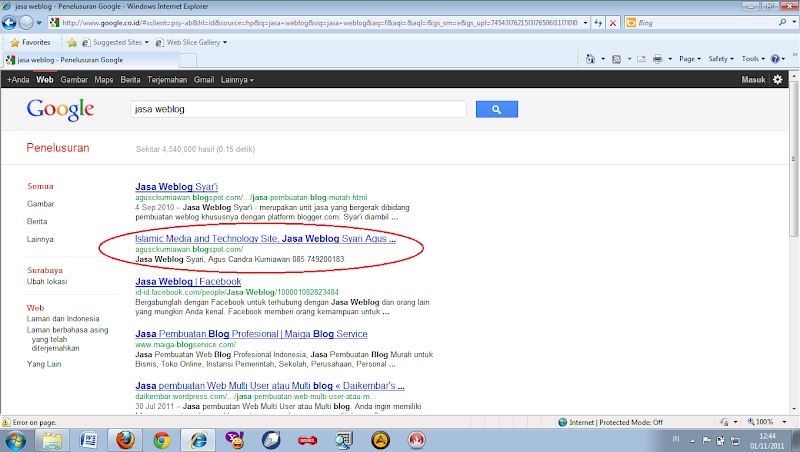Click the RSS feeds icon
This screenshot has width=800, height=452.
616,59
